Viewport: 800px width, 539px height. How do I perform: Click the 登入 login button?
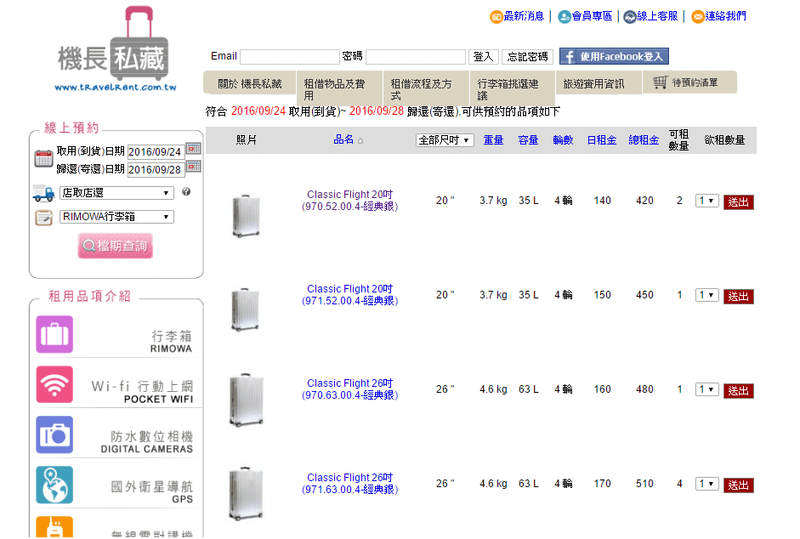tap(482, 57)
